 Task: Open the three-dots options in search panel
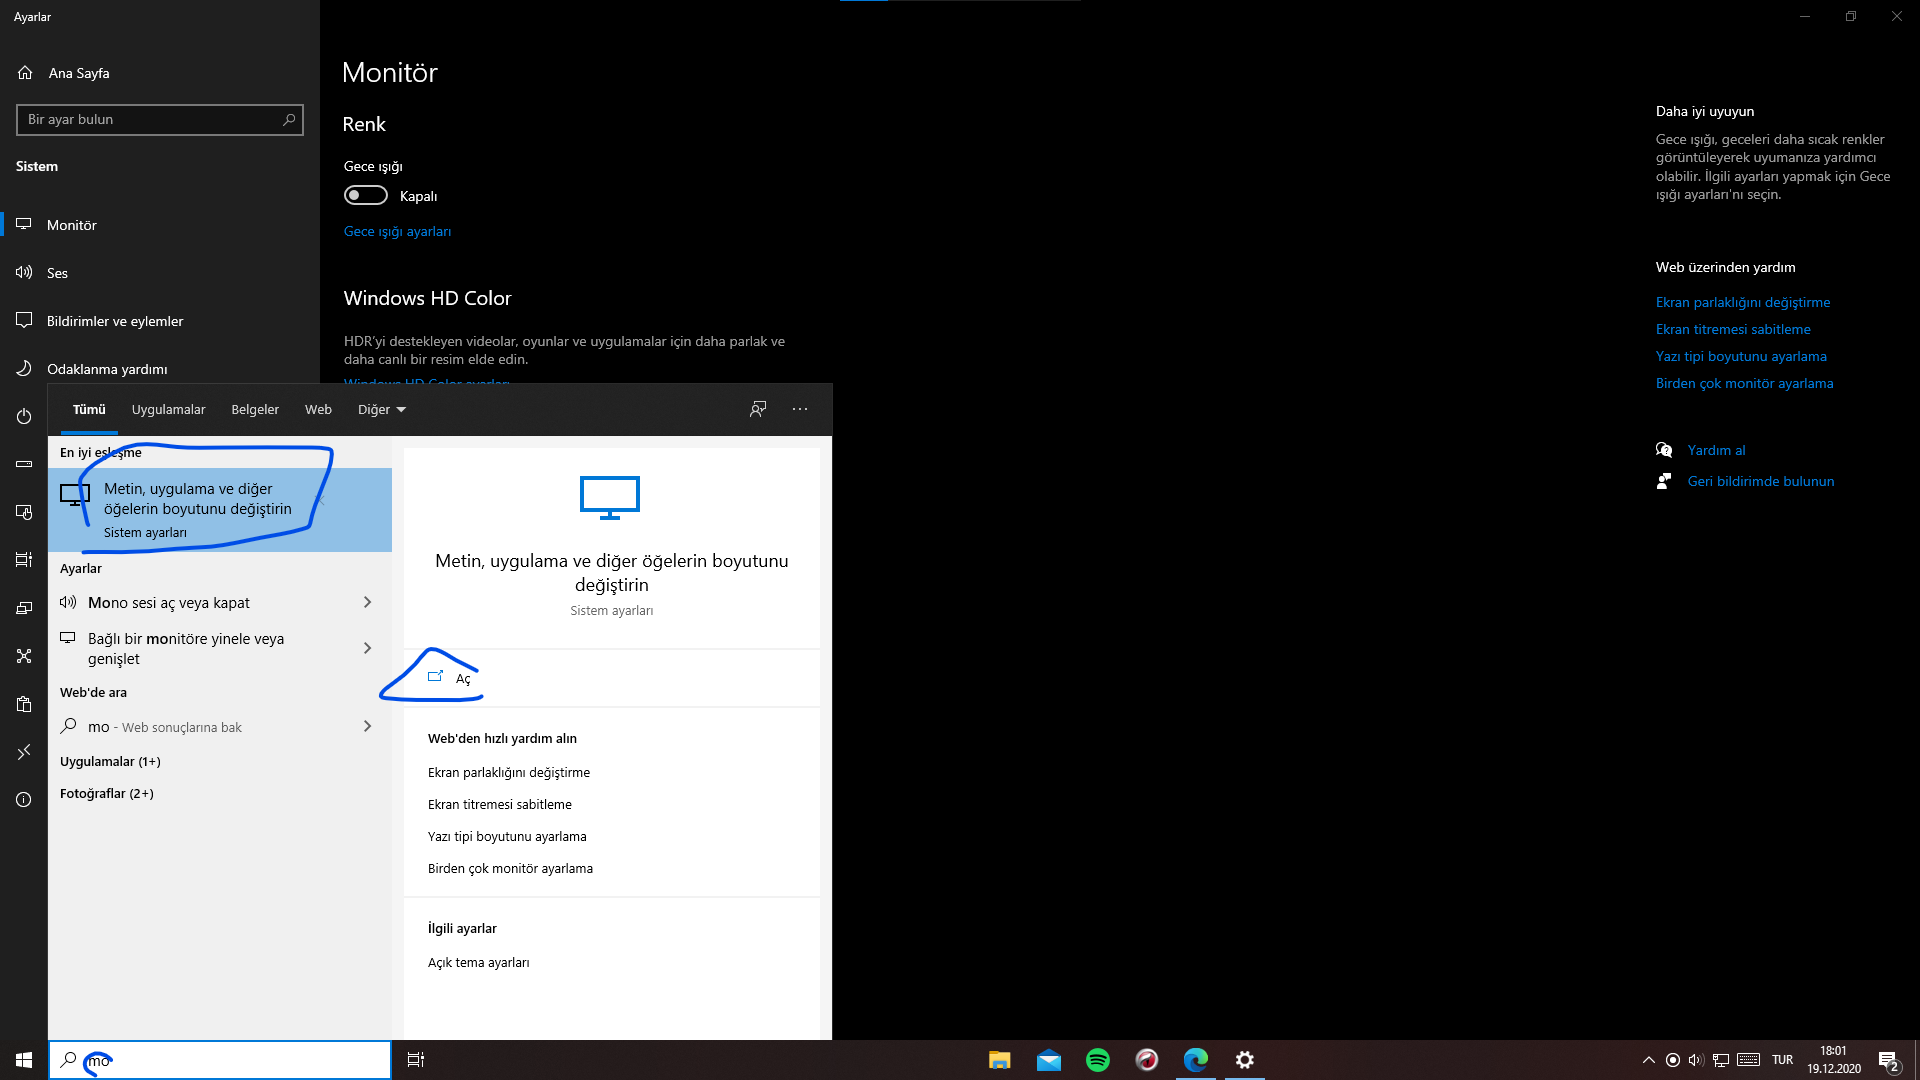click(x=800, y=409)
